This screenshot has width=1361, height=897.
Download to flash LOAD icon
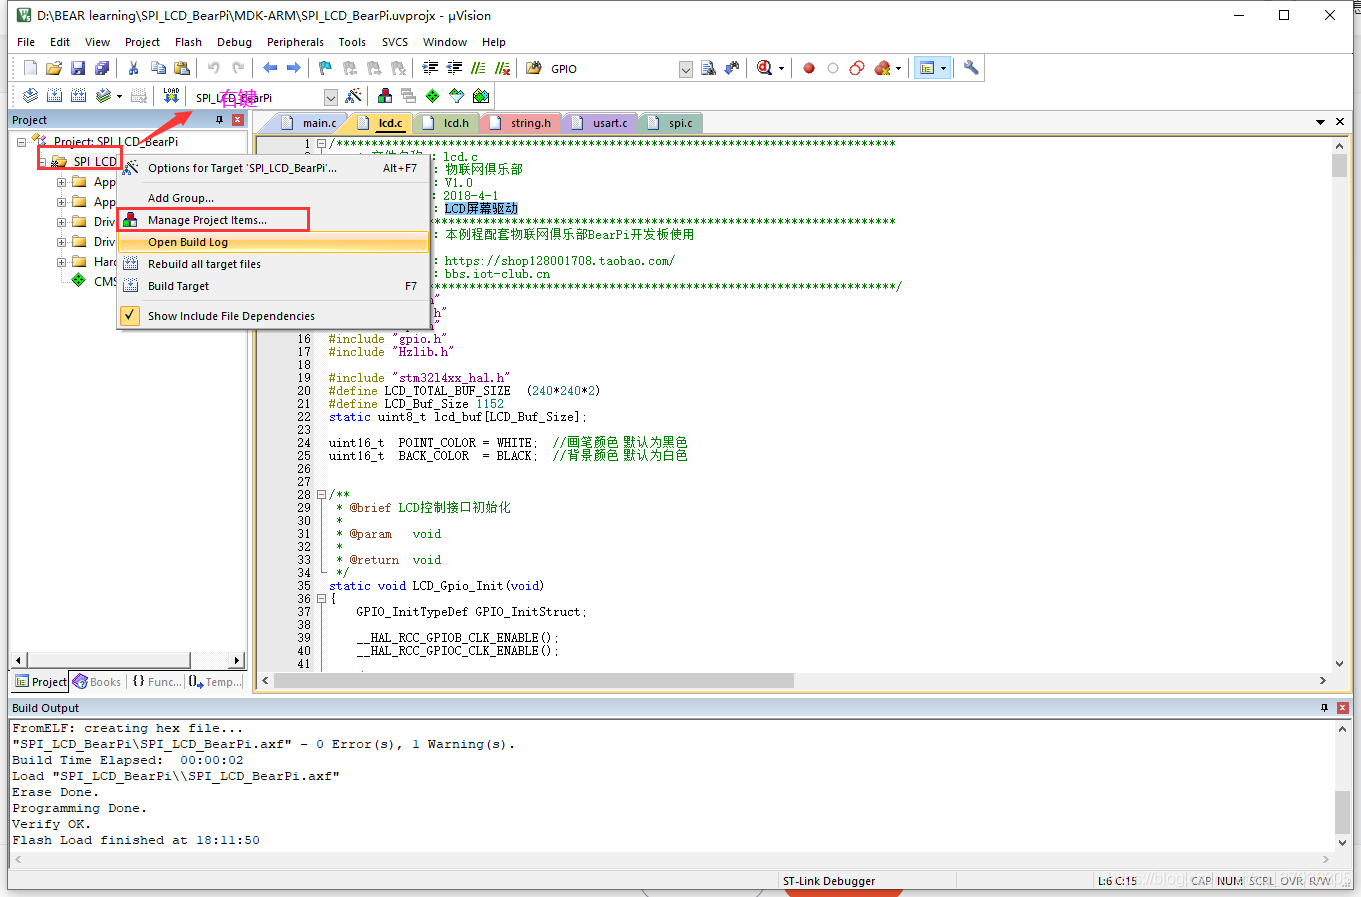171,96
